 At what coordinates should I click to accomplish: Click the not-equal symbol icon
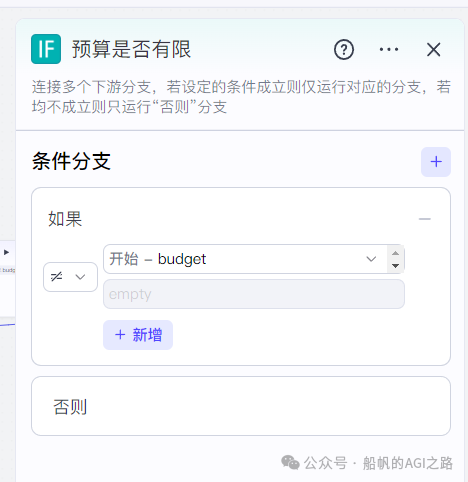(x=56, y=277)
